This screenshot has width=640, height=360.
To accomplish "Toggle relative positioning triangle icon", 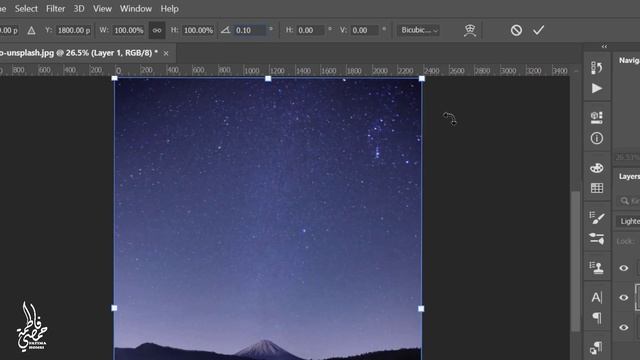I will pyautogui.click(x=31, y=30).
